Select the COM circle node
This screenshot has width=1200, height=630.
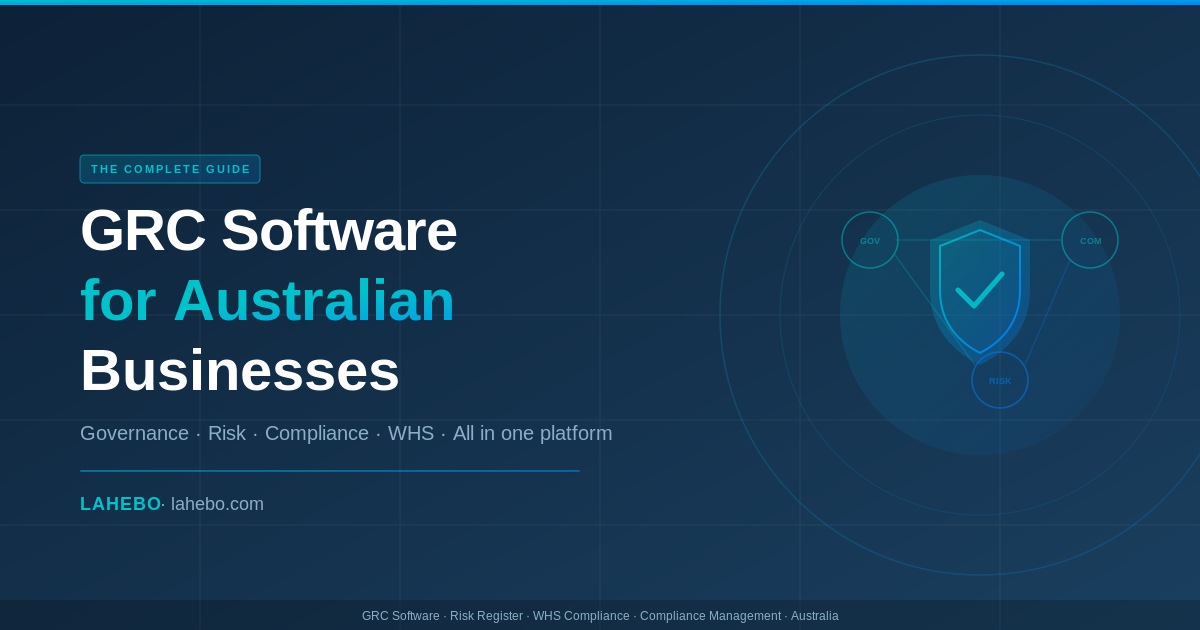point(1090,240)
